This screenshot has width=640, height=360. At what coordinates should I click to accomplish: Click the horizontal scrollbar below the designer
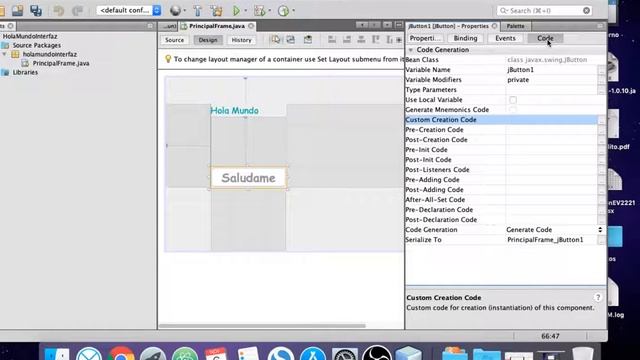(x=262, y=326)
